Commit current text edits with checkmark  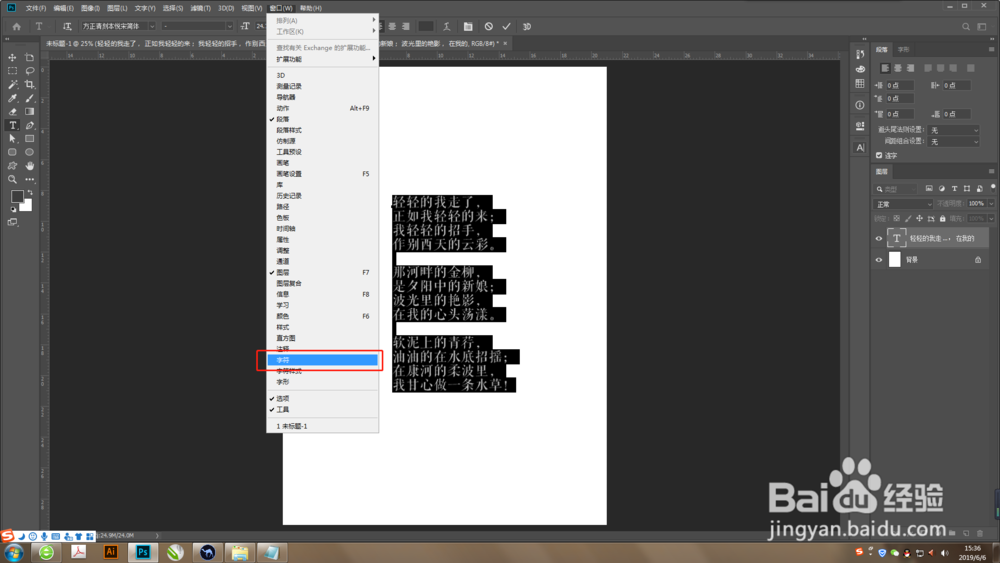coord(506,26)
